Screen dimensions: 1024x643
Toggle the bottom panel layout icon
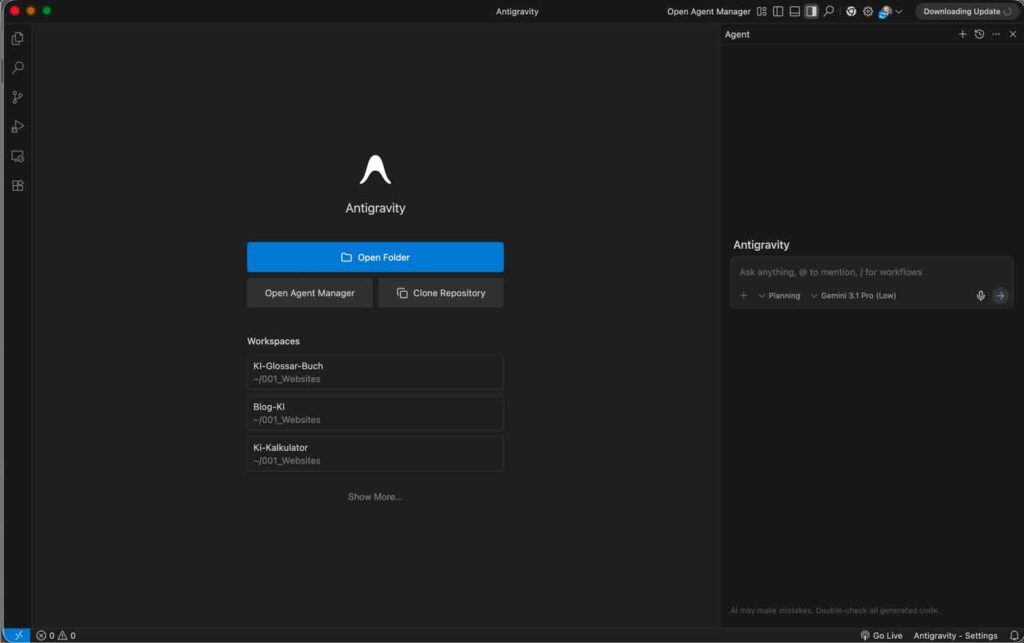794,11
